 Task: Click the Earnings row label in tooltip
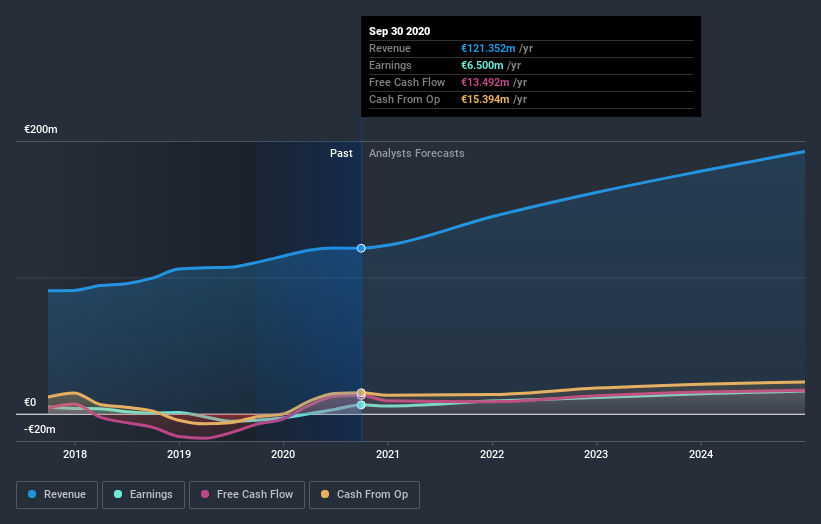[390, 65]
